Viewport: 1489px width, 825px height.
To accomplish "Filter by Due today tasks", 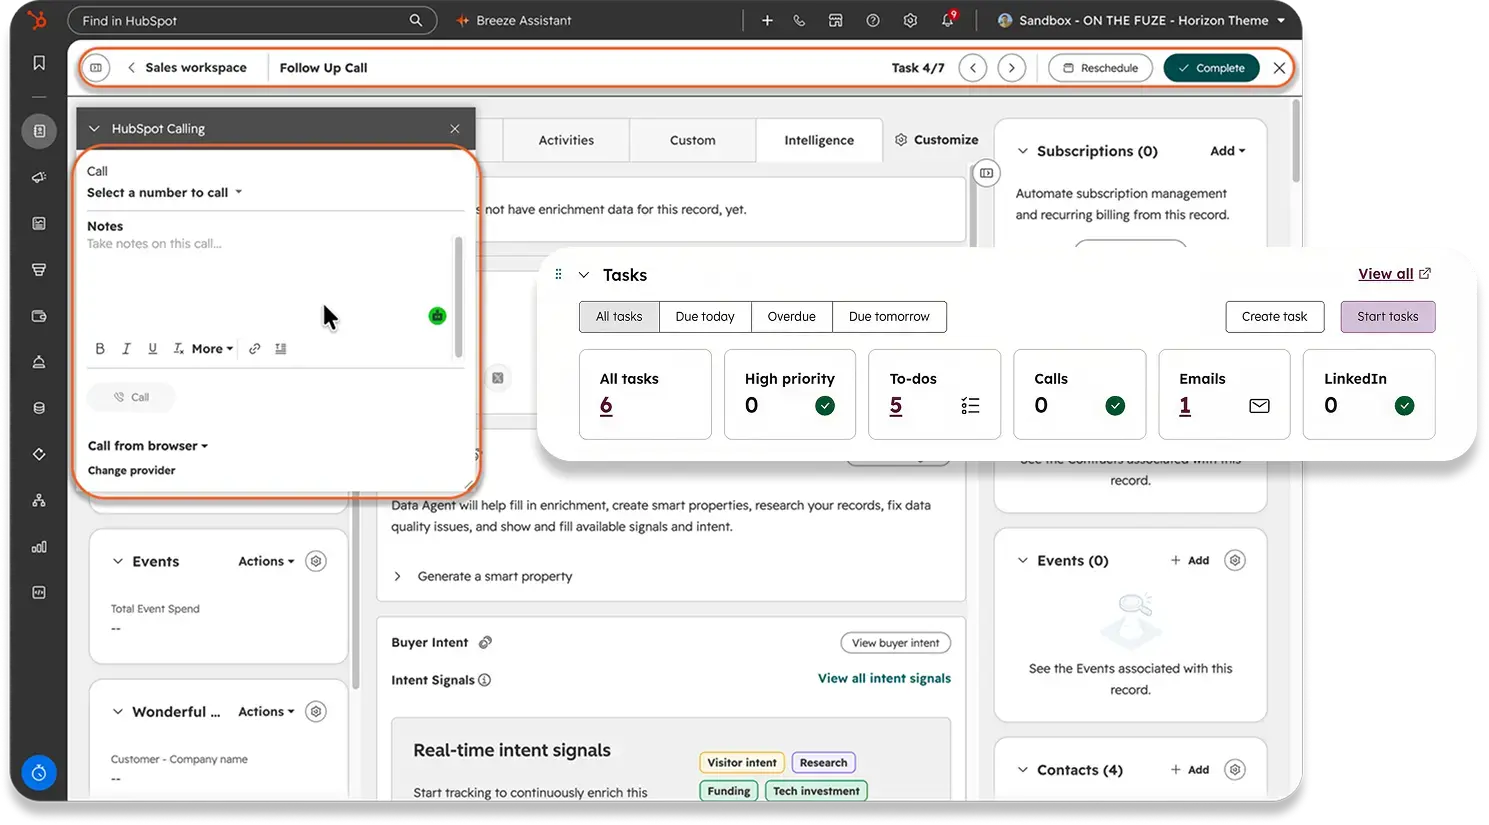I will coord(705,317).
